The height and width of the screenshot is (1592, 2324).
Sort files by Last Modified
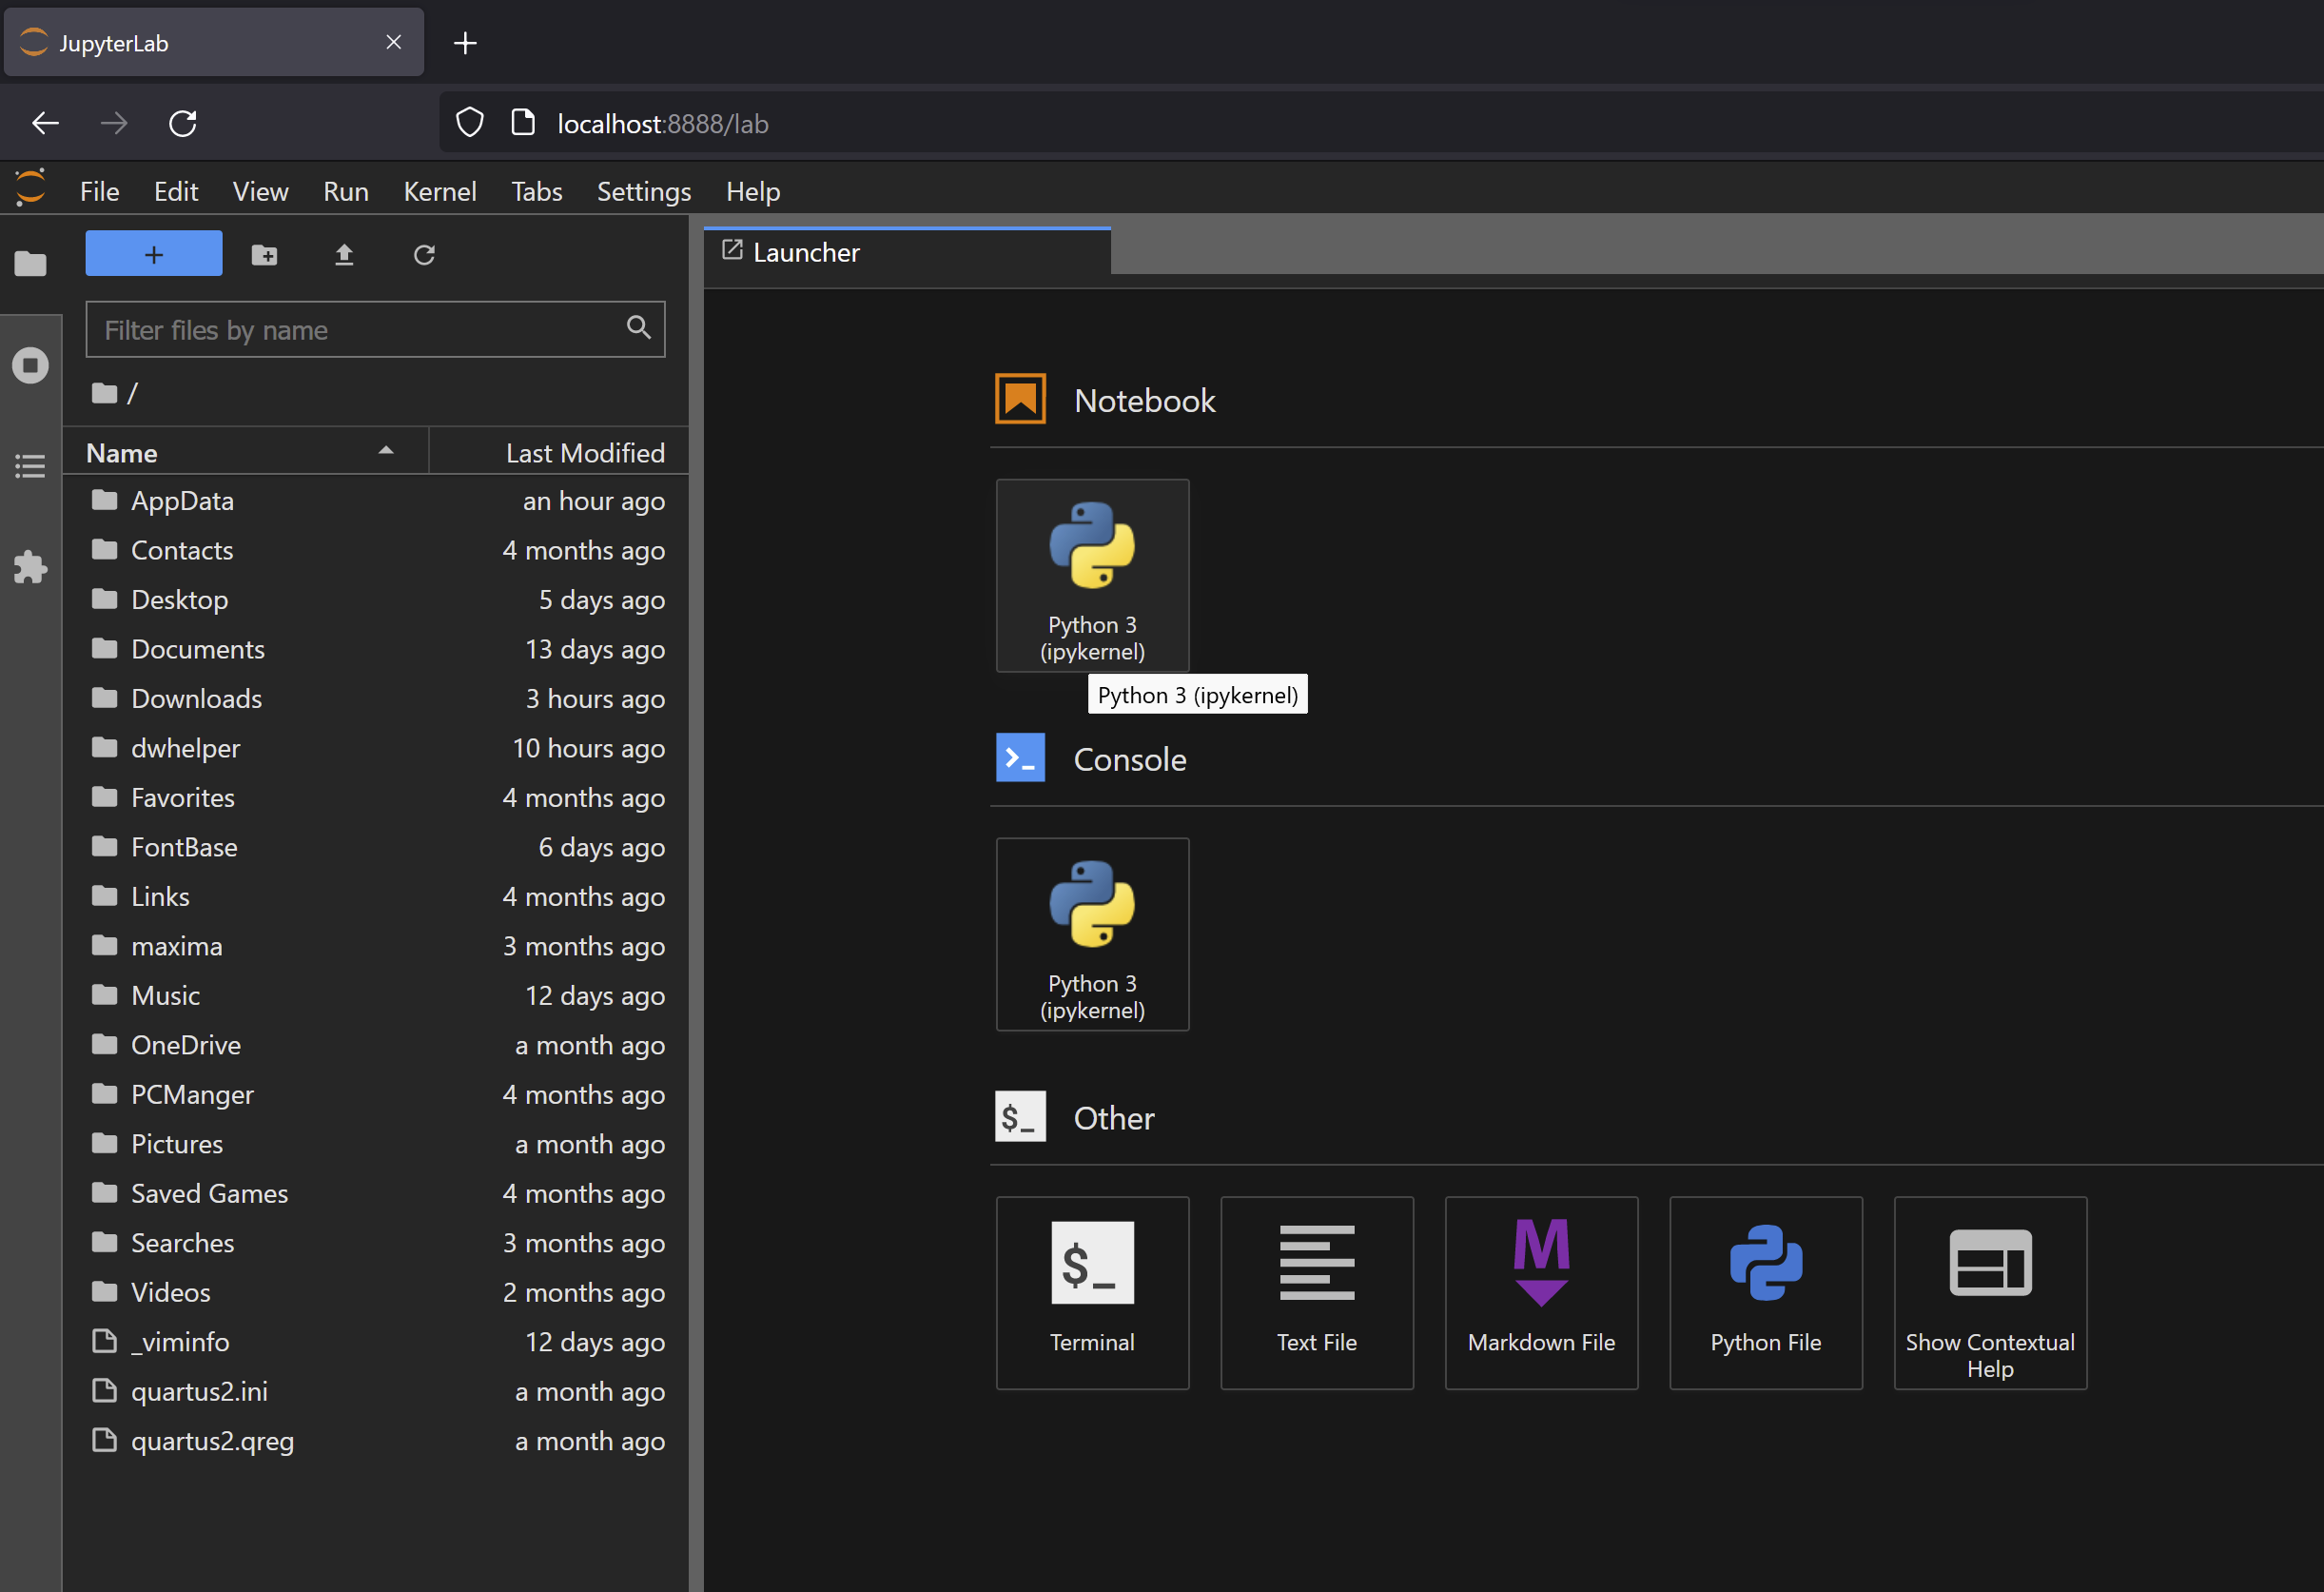(x=584, y=453)
